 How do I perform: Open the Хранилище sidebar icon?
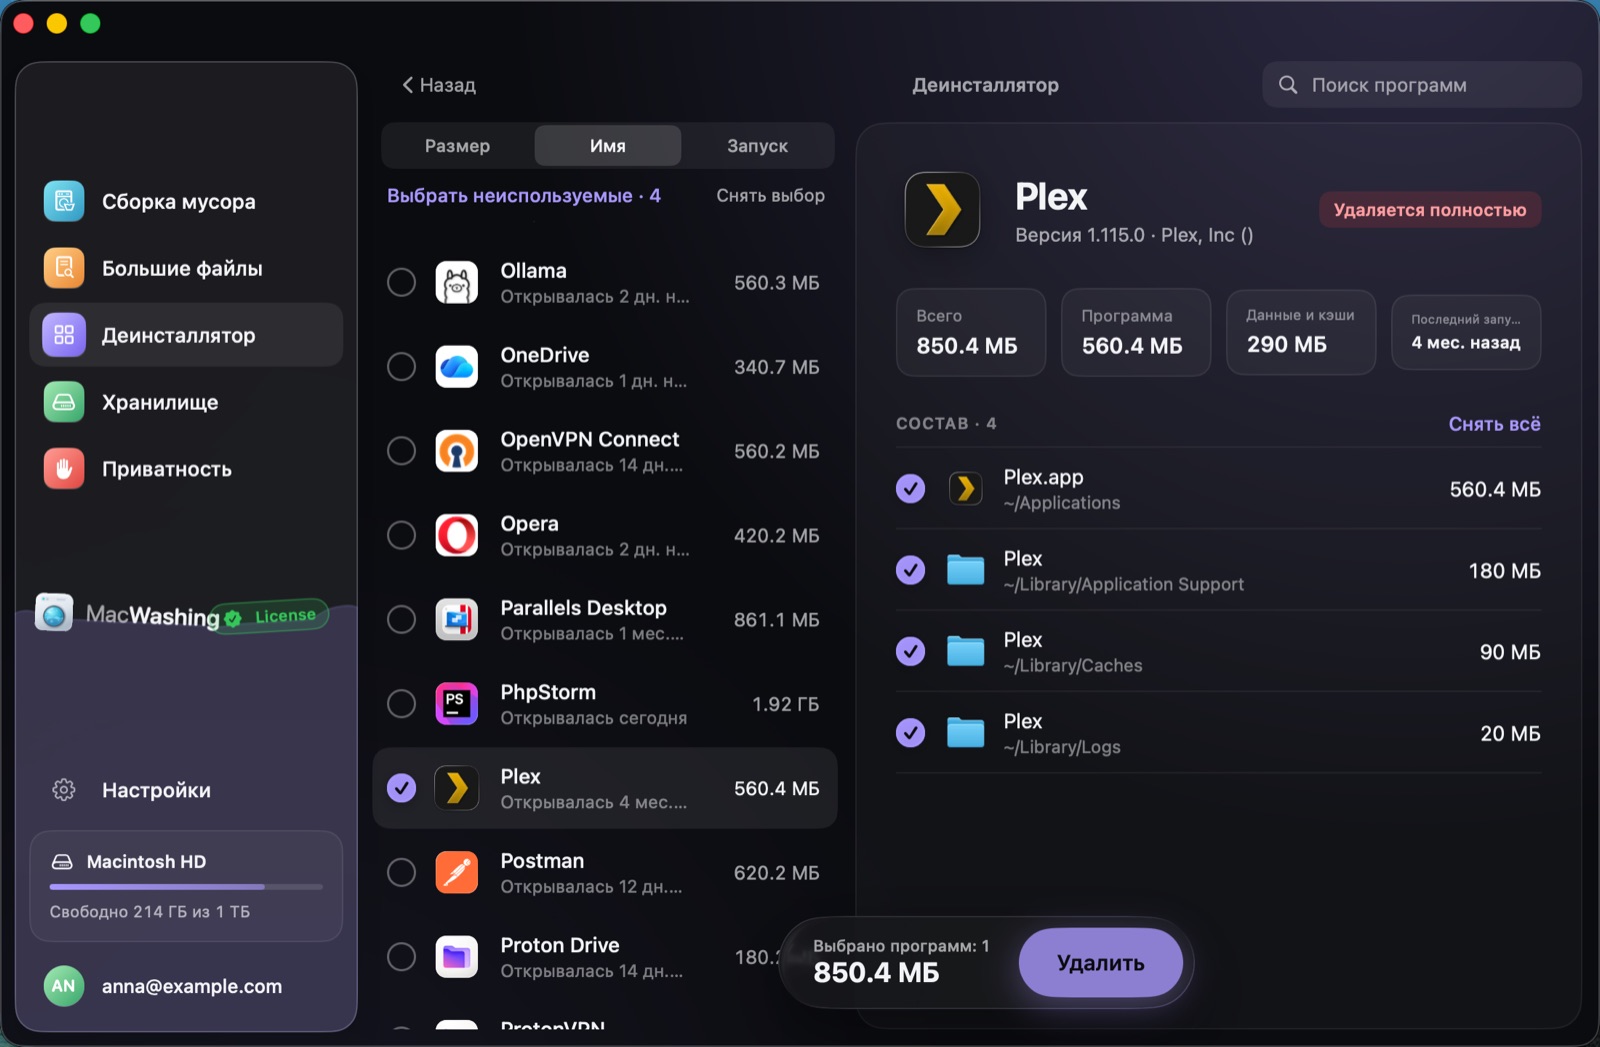click(x=64, y=402)
